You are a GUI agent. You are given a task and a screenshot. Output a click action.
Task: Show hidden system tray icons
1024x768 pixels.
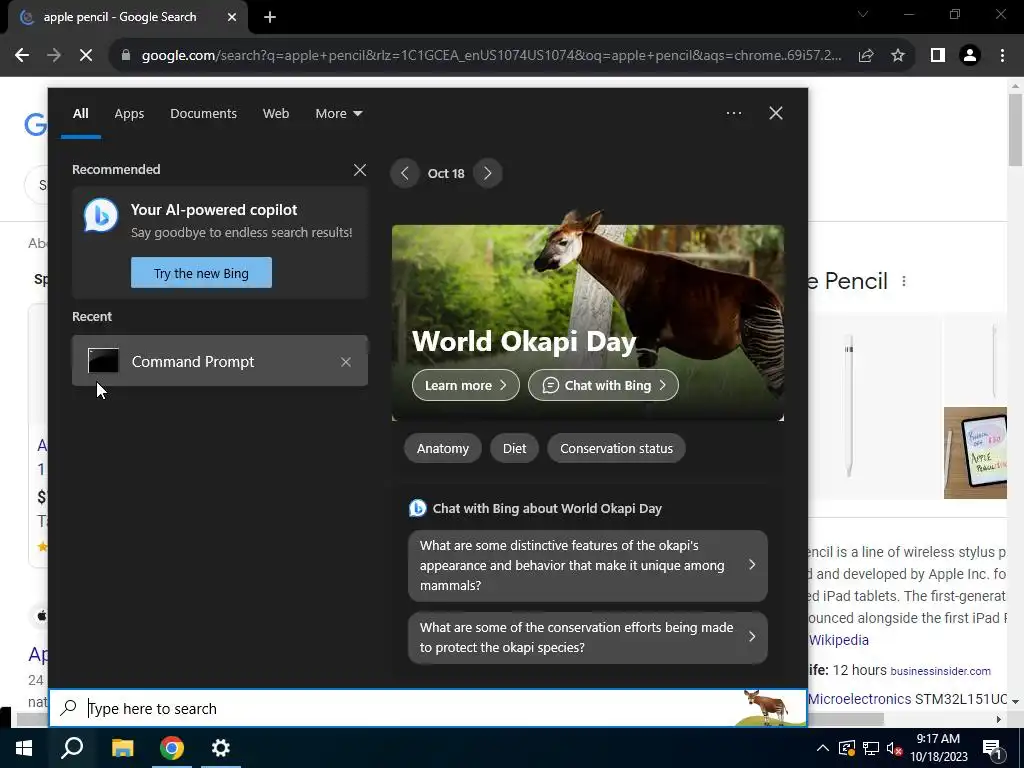(823, 748)
